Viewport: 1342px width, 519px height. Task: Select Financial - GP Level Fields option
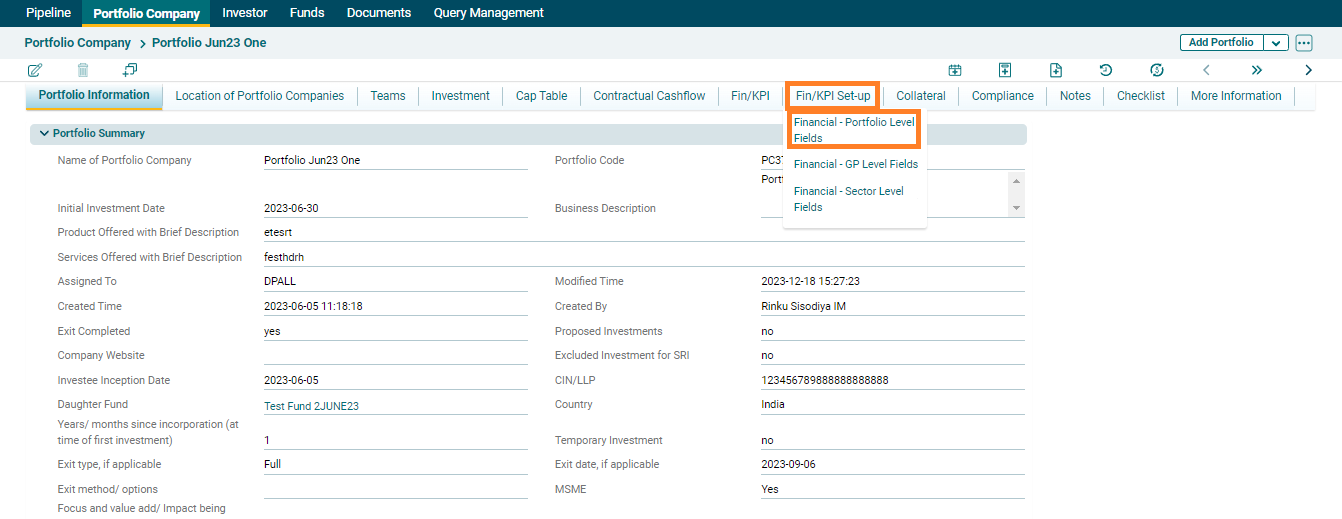855,164
